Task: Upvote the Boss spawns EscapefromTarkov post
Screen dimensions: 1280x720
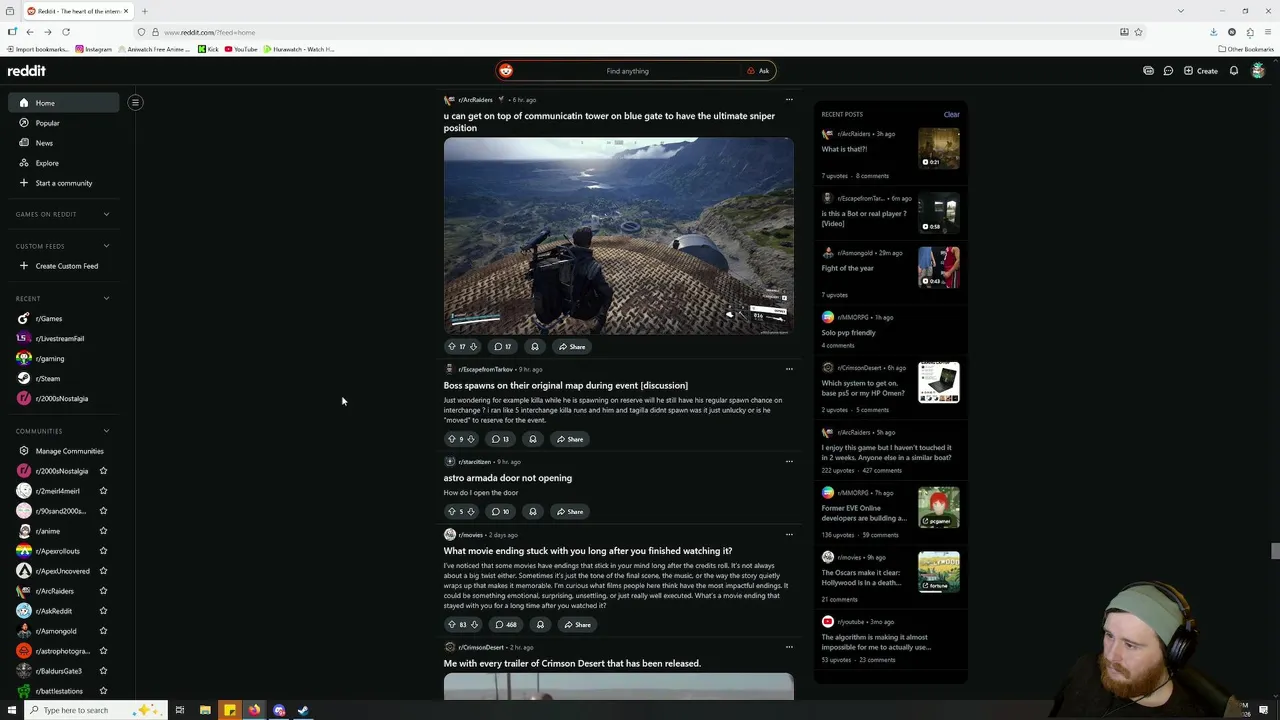Action: (x=451, y=439)
